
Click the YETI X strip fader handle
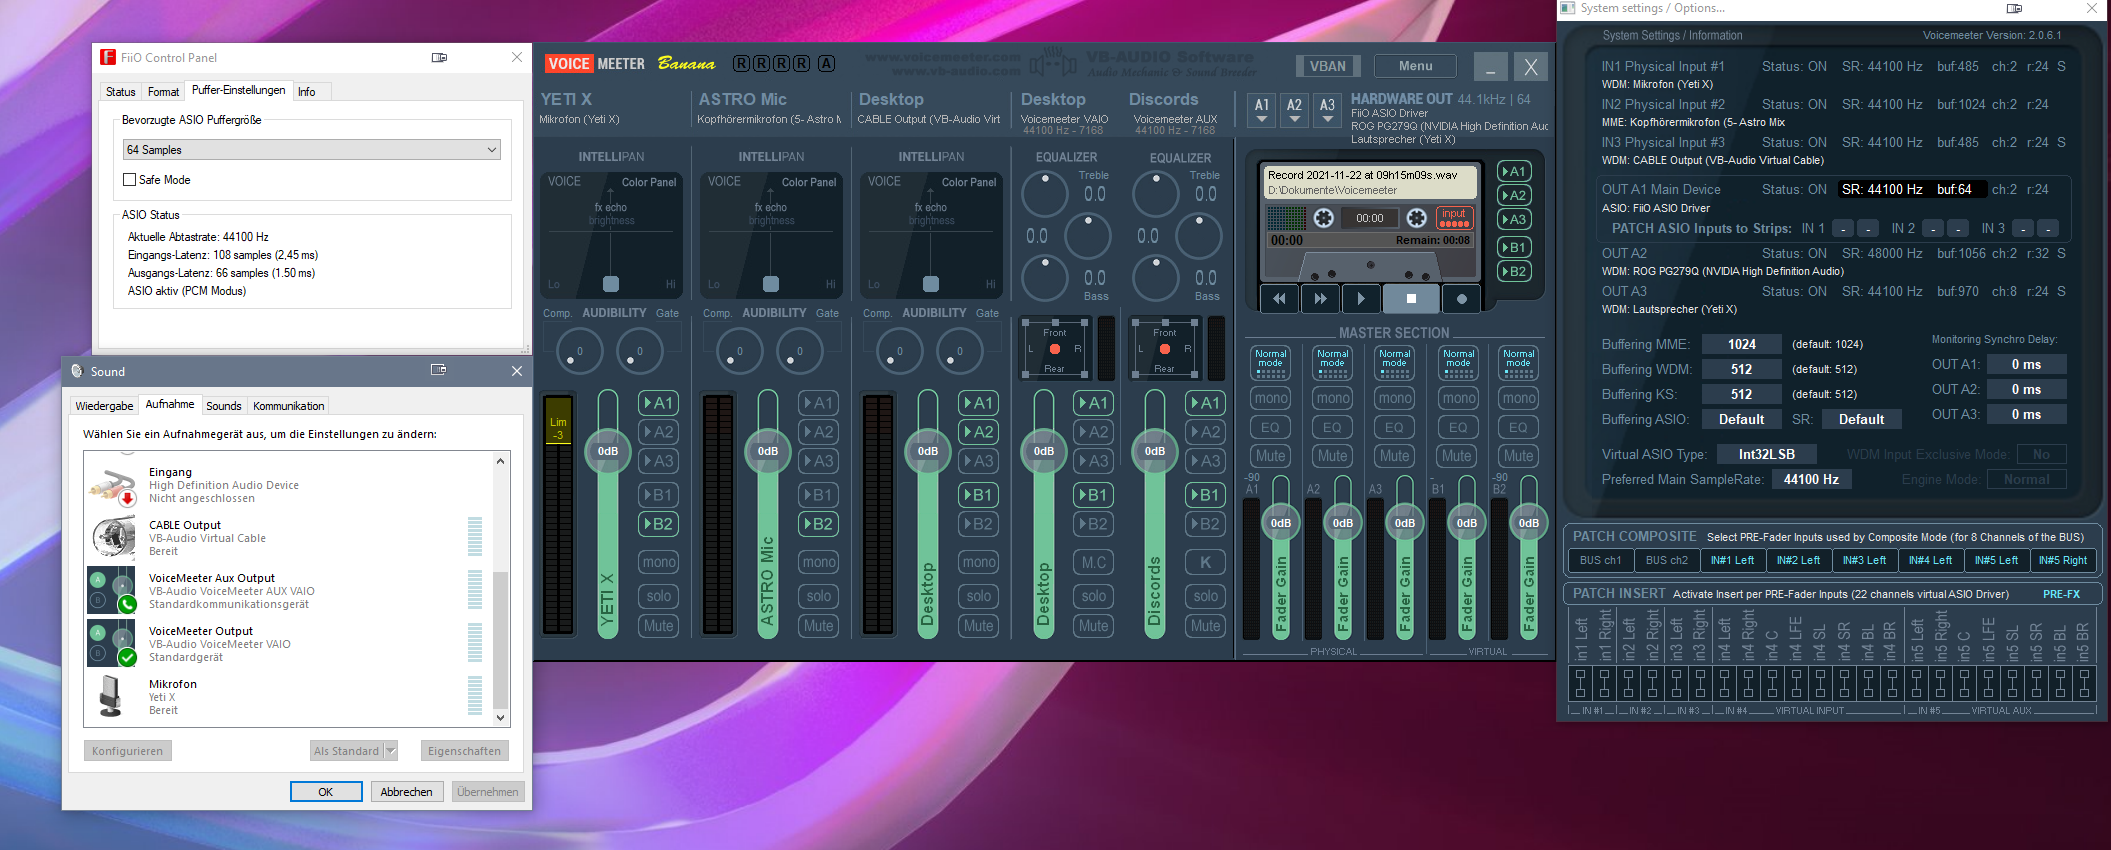(608, 451)
